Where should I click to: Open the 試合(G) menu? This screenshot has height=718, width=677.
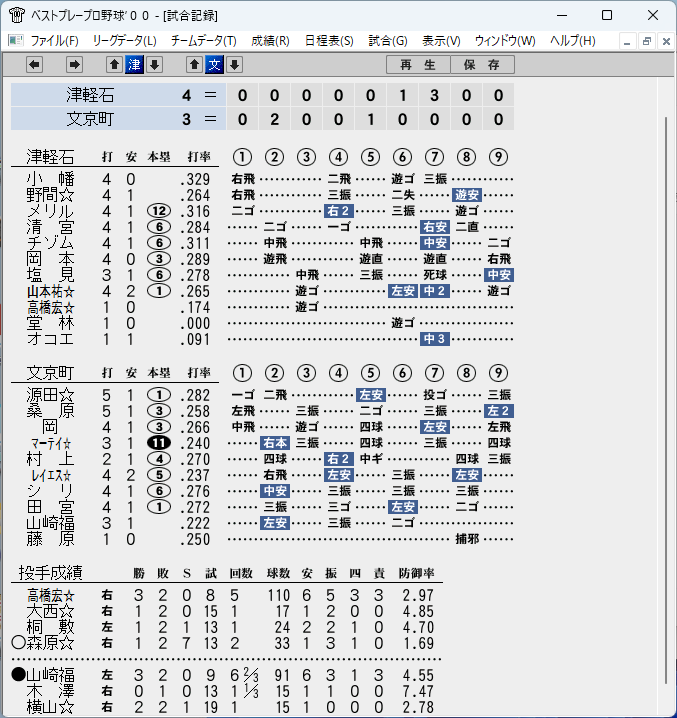point(388,41)
